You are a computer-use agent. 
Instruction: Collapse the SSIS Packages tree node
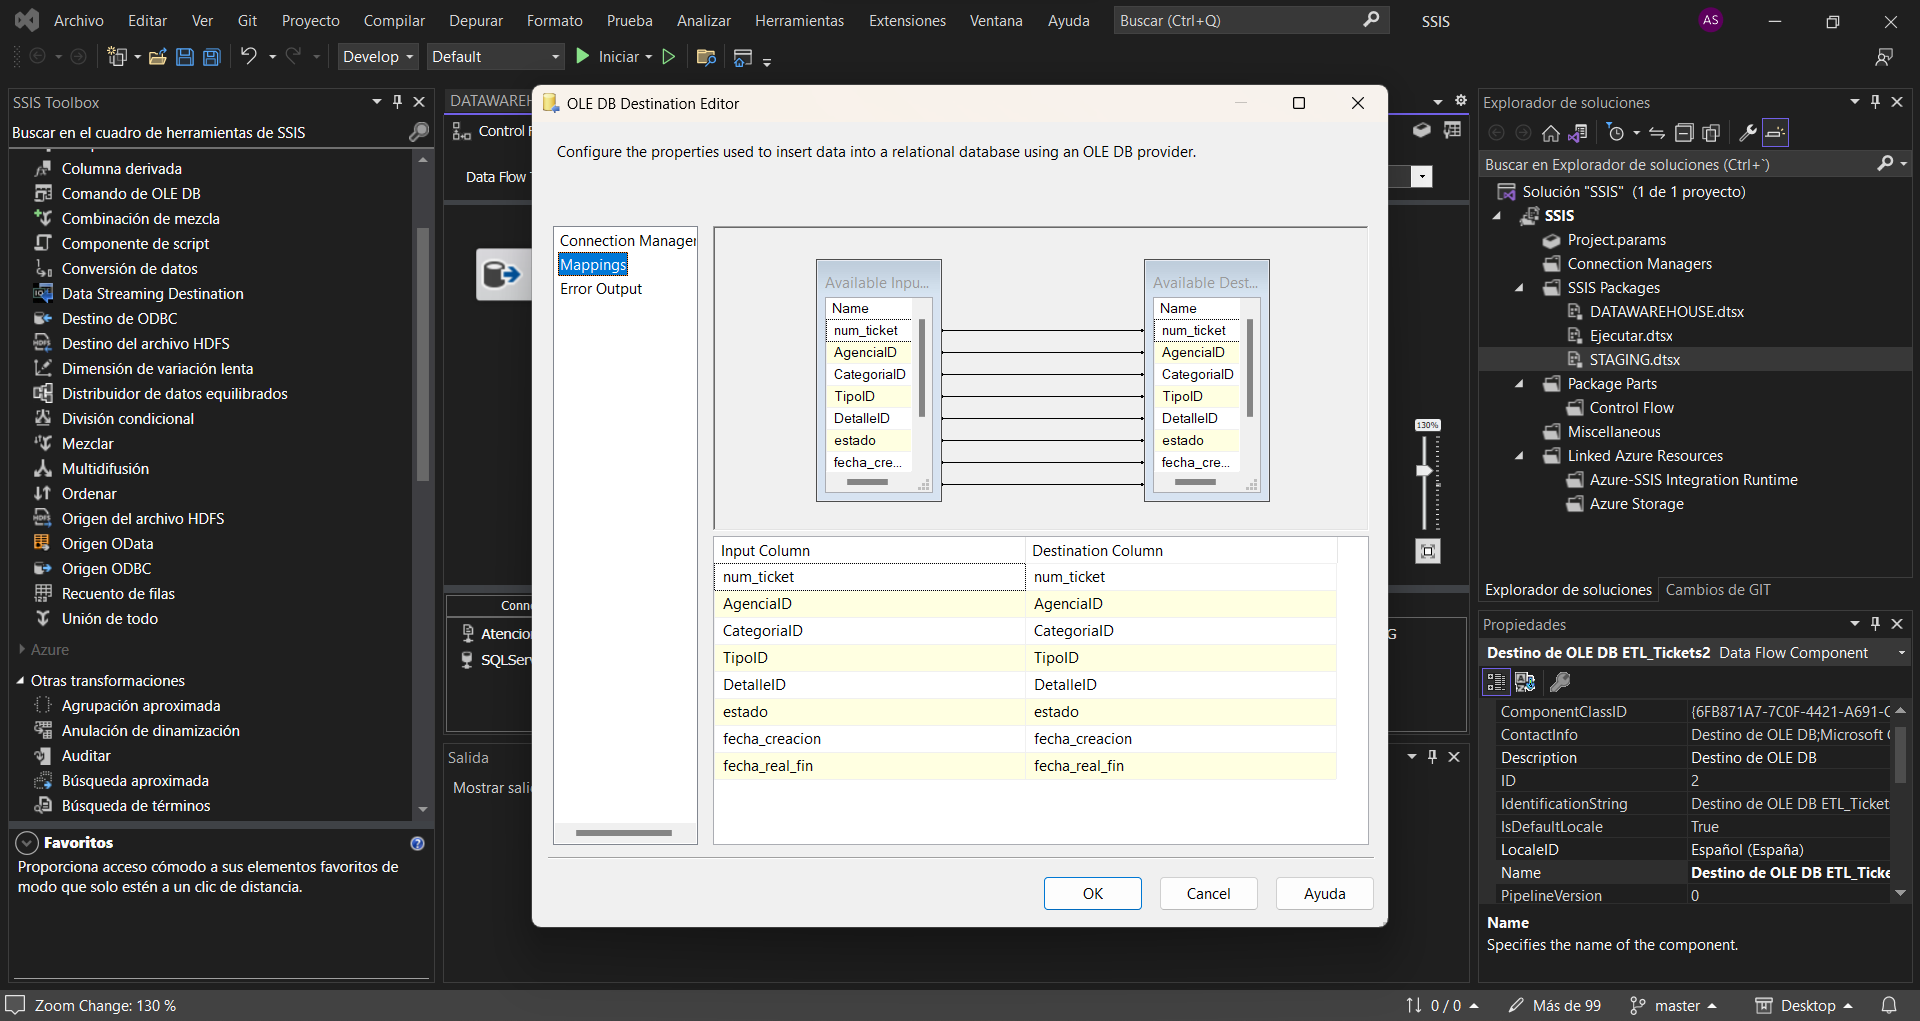click(1520, 288)
